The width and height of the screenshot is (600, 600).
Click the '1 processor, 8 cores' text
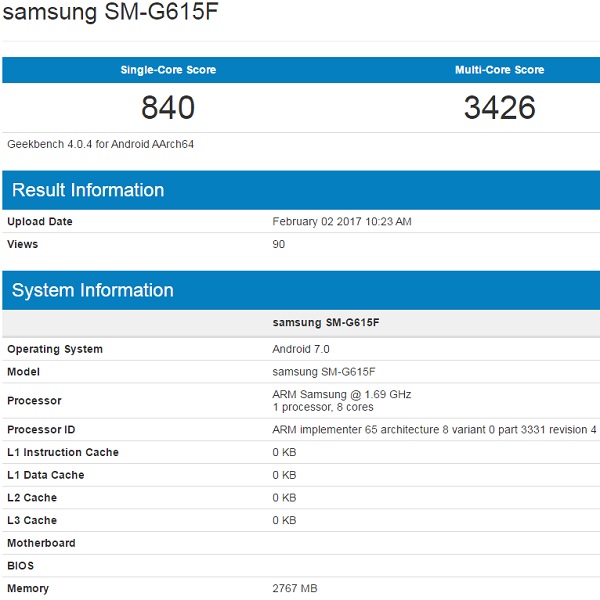323,407
